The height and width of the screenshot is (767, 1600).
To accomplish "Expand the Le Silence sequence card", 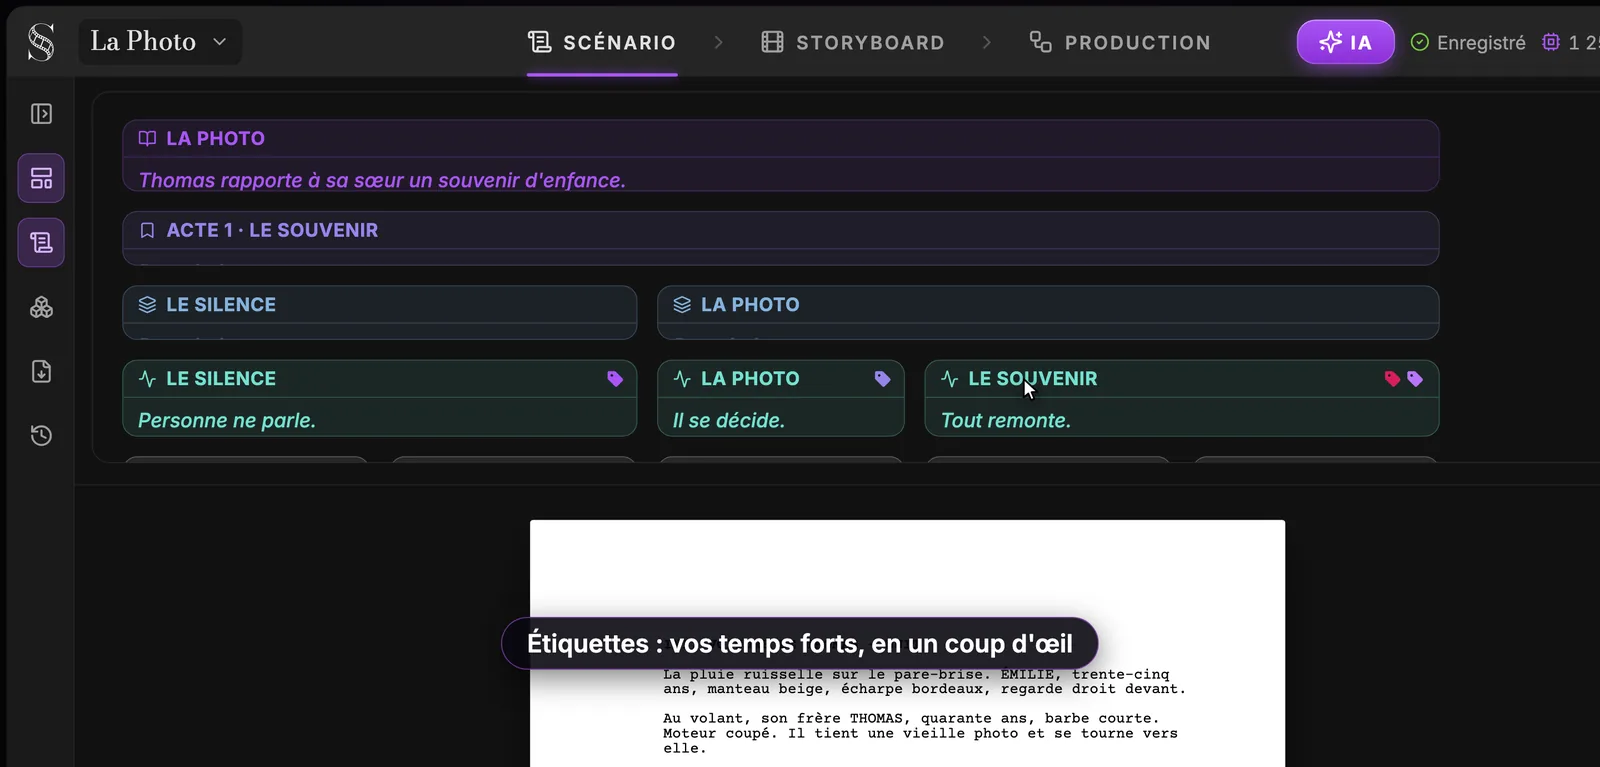I will coord(379,312).
